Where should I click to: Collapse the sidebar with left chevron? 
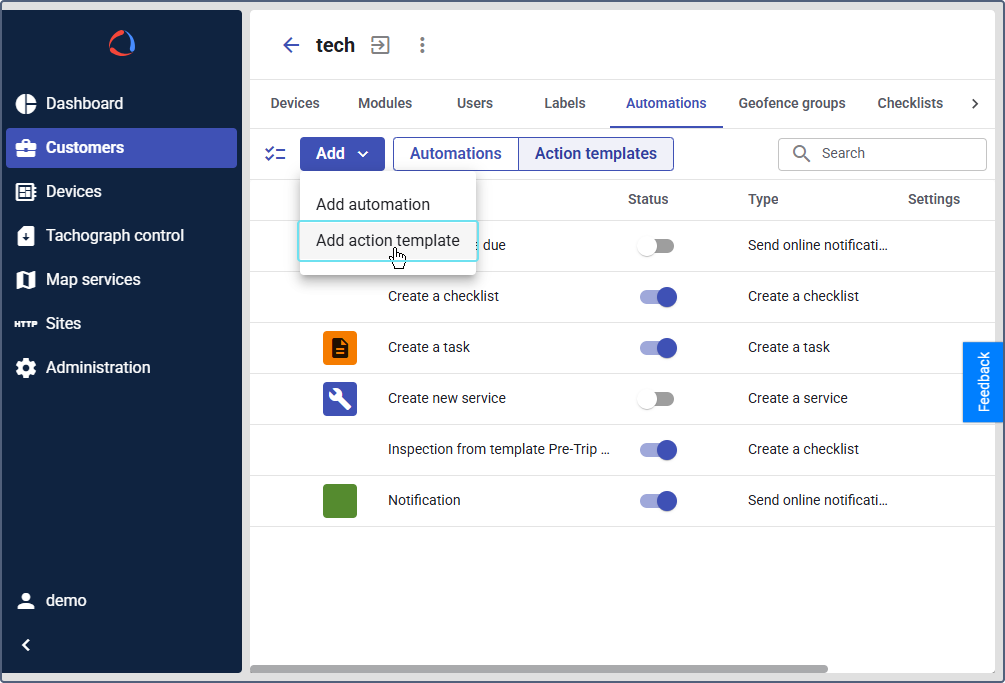click(27, 645)
